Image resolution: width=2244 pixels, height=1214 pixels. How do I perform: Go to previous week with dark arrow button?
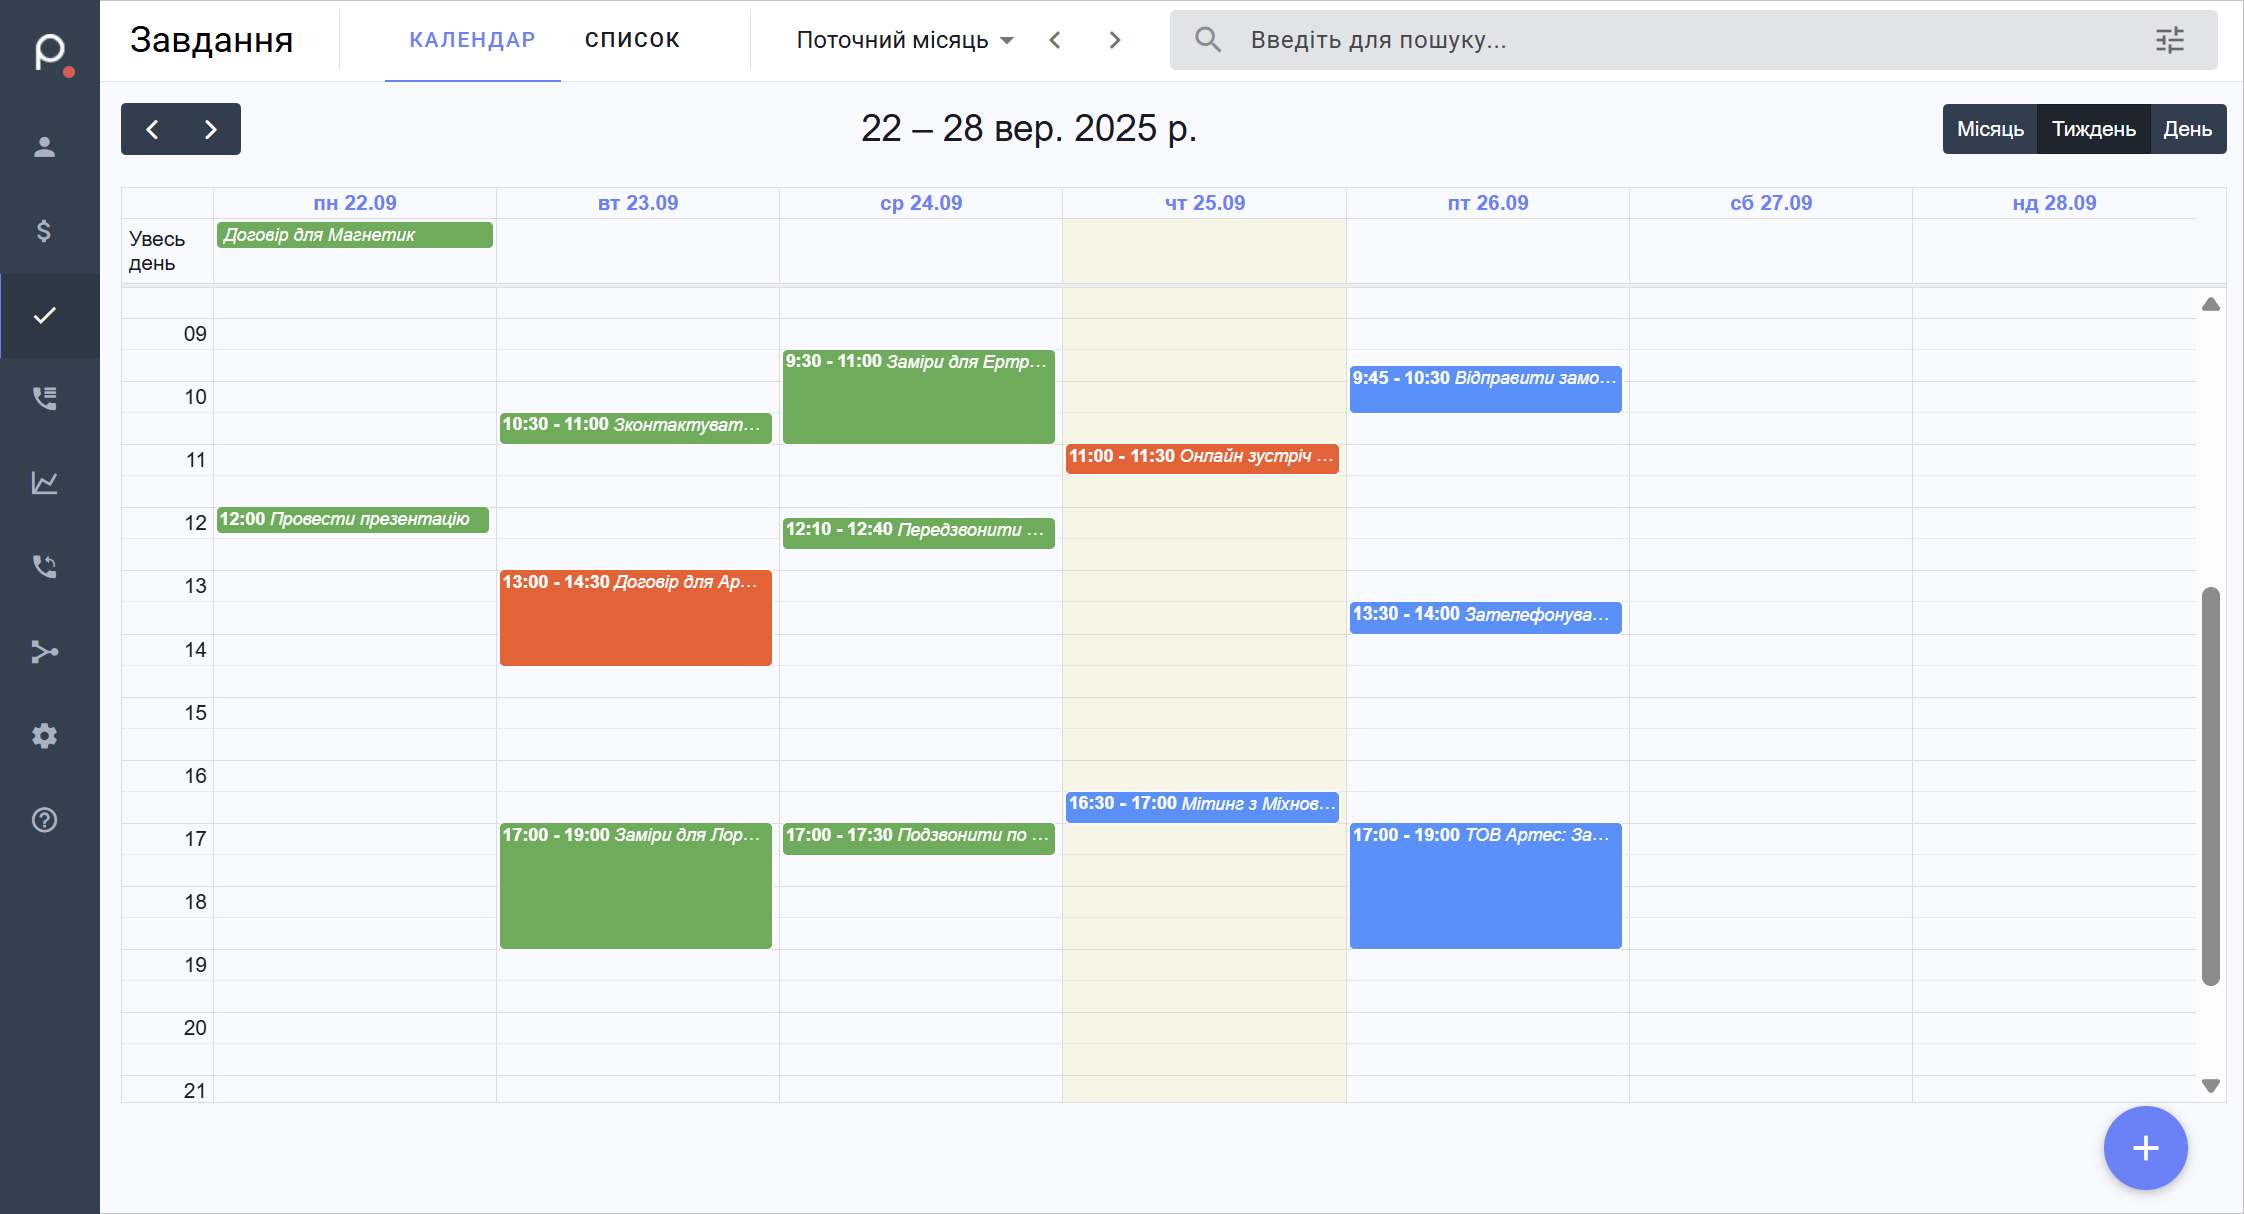[x=152, y=129]
